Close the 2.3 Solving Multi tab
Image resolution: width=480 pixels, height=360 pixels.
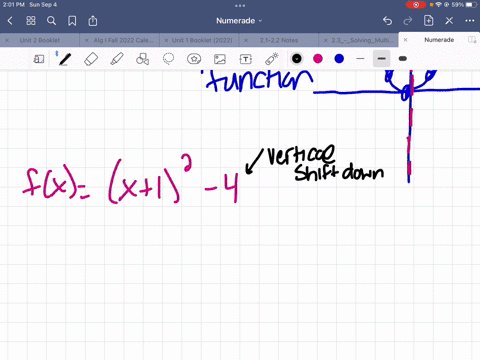click(x=326, y=40)
